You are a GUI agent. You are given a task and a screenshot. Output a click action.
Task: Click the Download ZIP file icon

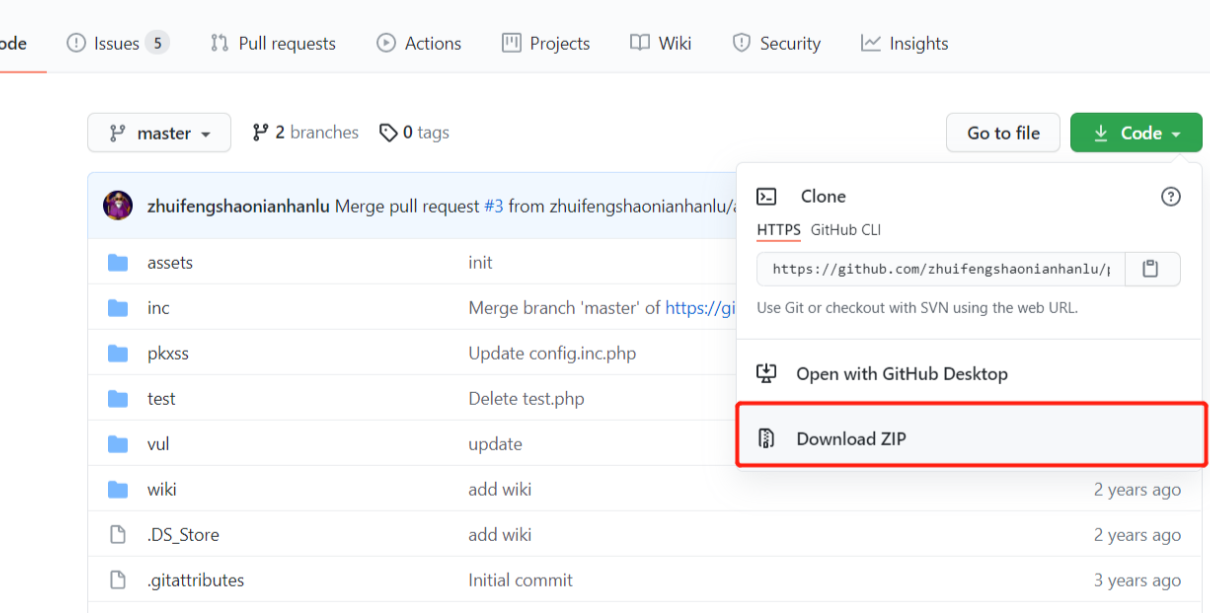pyautogui.click(x=766, y=438)
